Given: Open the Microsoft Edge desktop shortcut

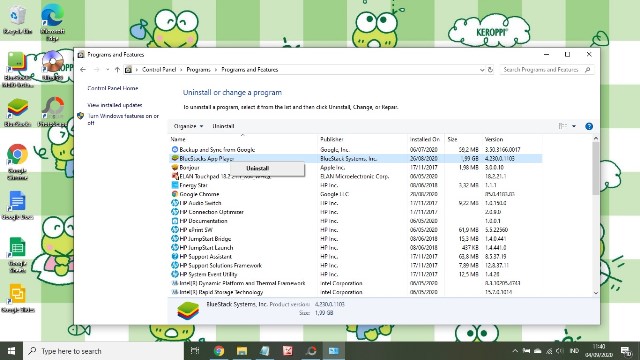Looking at the screenshot, I should [52, 21].
